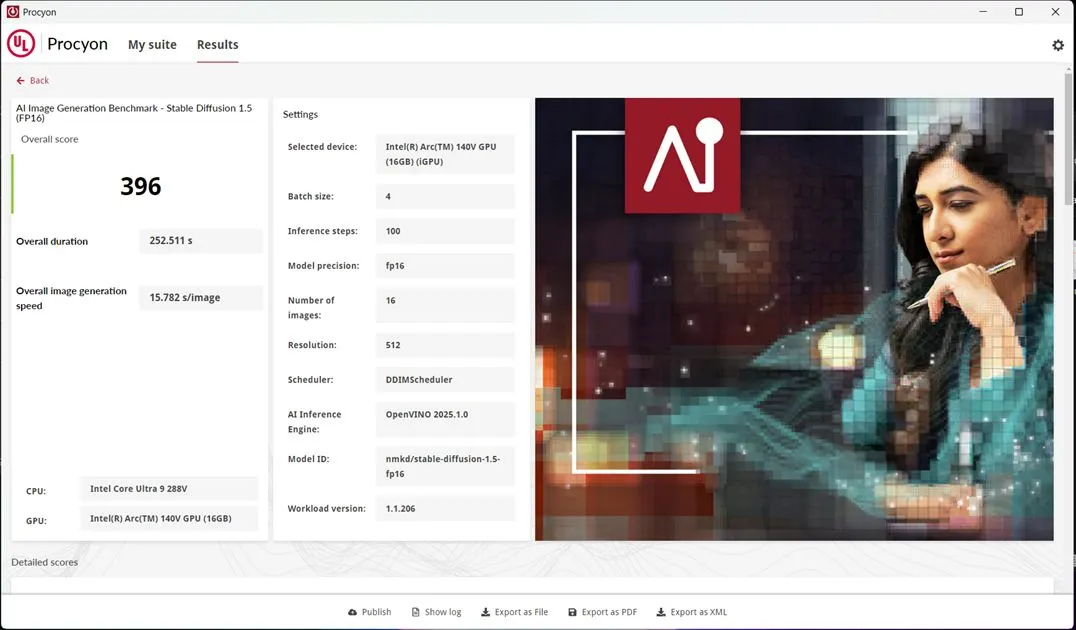The height and width of the screenshot is (630, 1076).
Task: Click the Workload version 1.1.206
Action: [445, 509]
